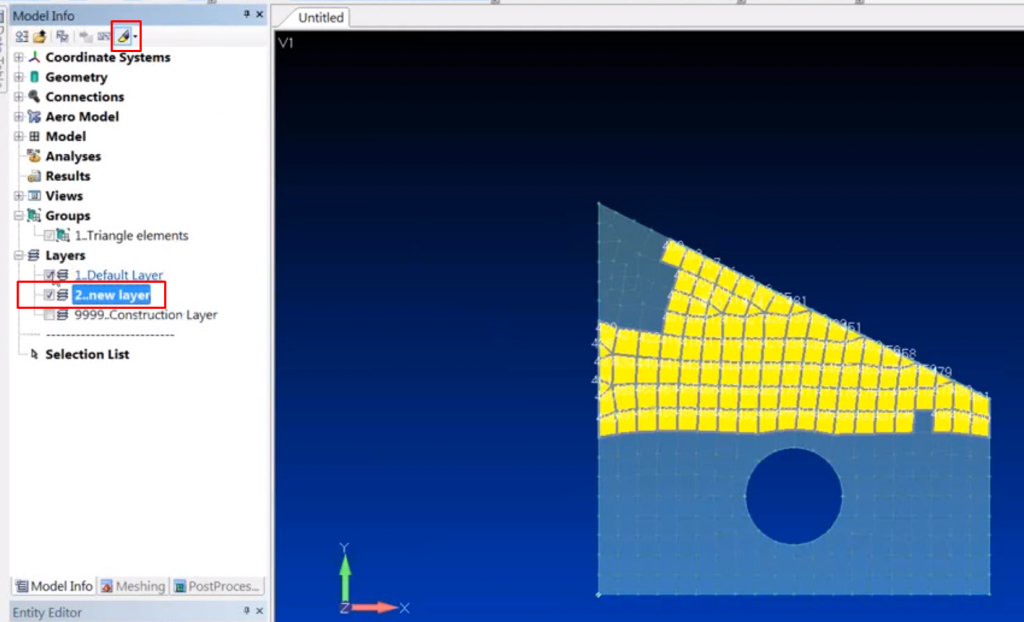Expand the Views node
This screenshot has width=1024, height=622.
click(x=19, y=196)
